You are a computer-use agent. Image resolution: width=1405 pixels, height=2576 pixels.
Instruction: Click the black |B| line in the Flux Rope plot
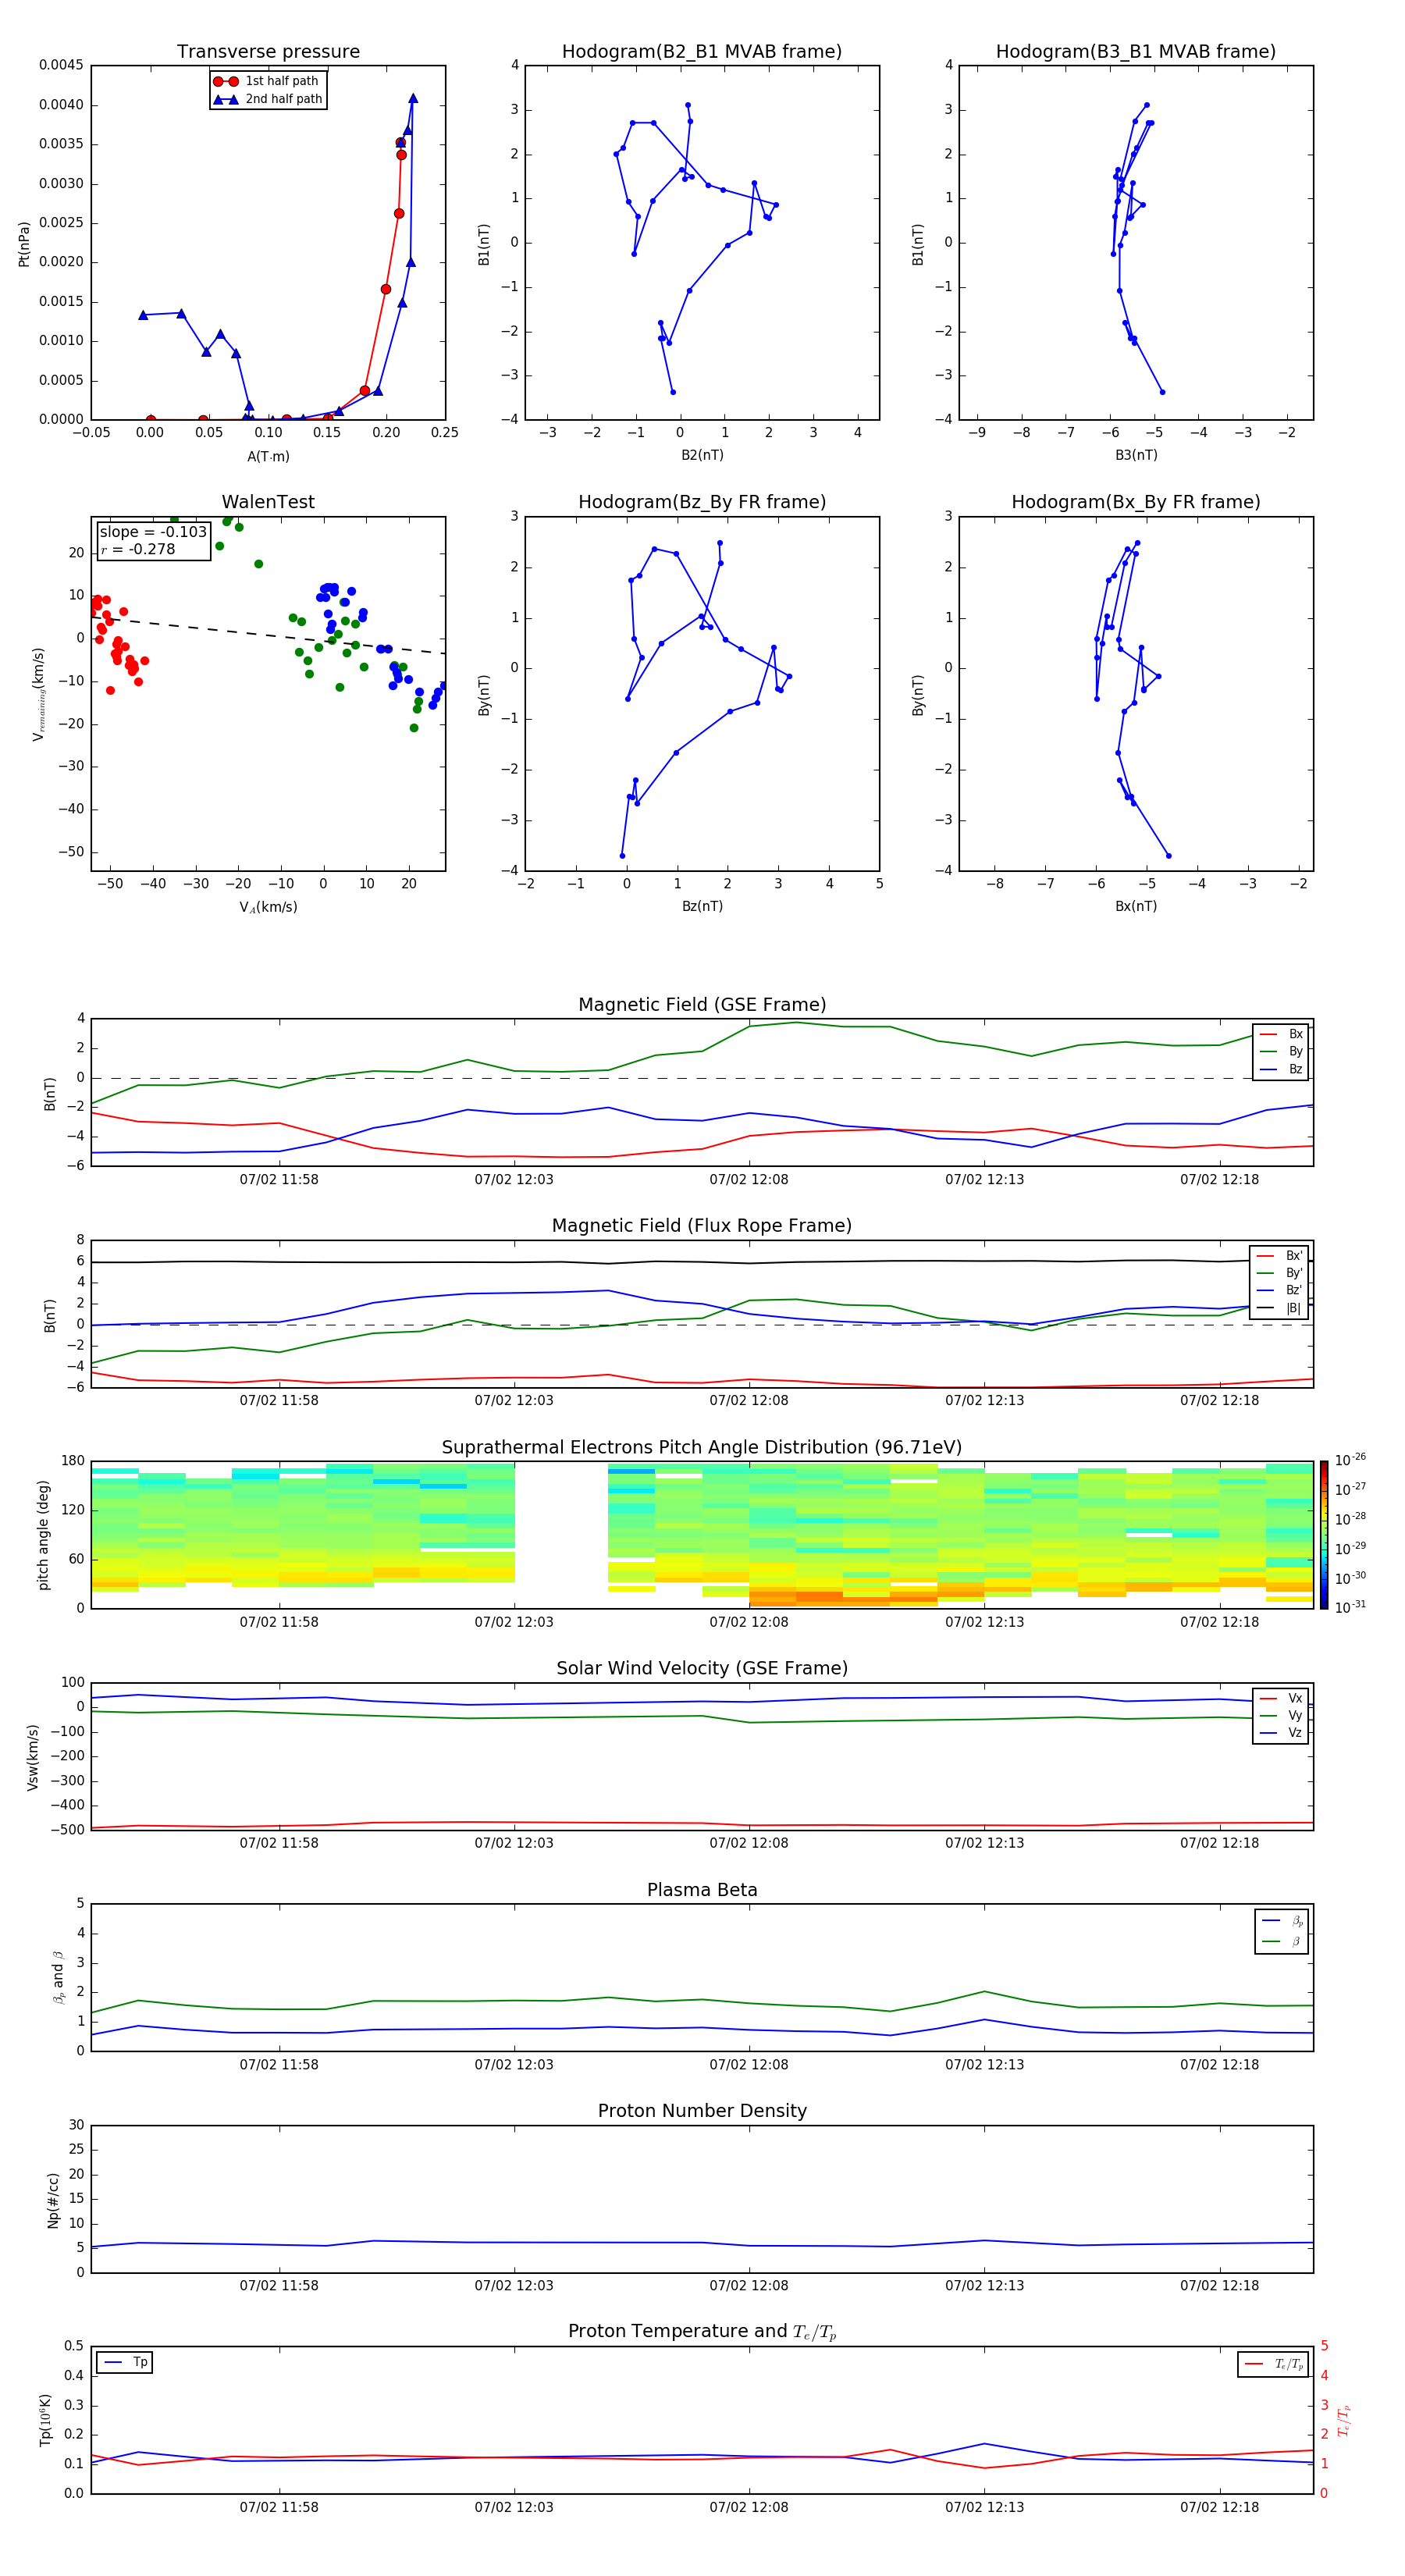point(702,1262)
